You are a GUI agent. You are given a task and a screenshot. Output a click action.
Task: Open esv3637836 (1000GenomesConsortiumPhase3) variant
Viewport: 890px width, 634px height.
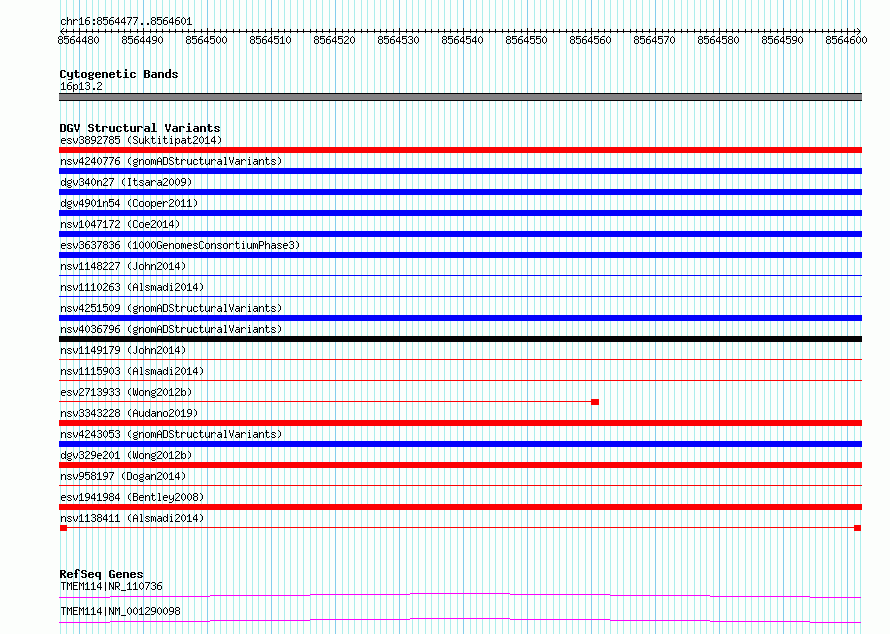(180, 245)
